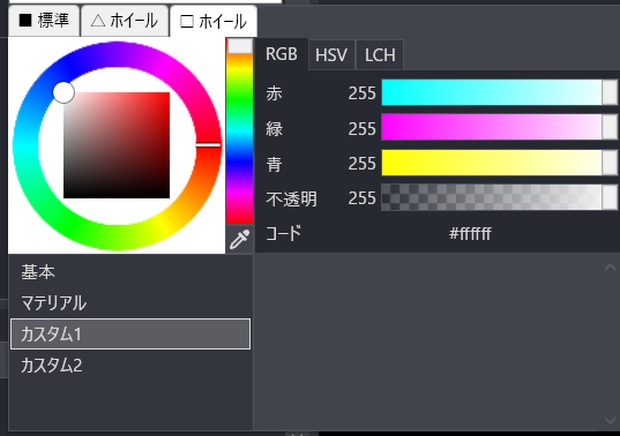Screen dimensions: 620x436
Task: Click the #ffffff color code field
Action: (470, 233)
